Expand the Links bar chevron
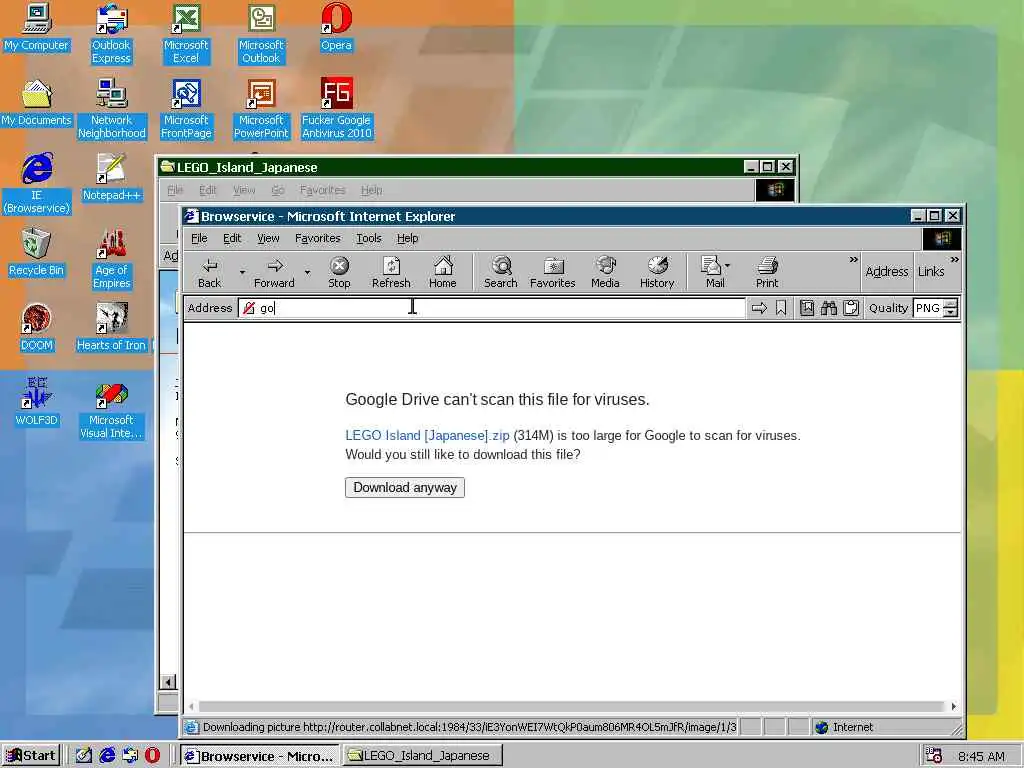The width and height of the screenshot is (1024, 768). (x=954, y=260)
